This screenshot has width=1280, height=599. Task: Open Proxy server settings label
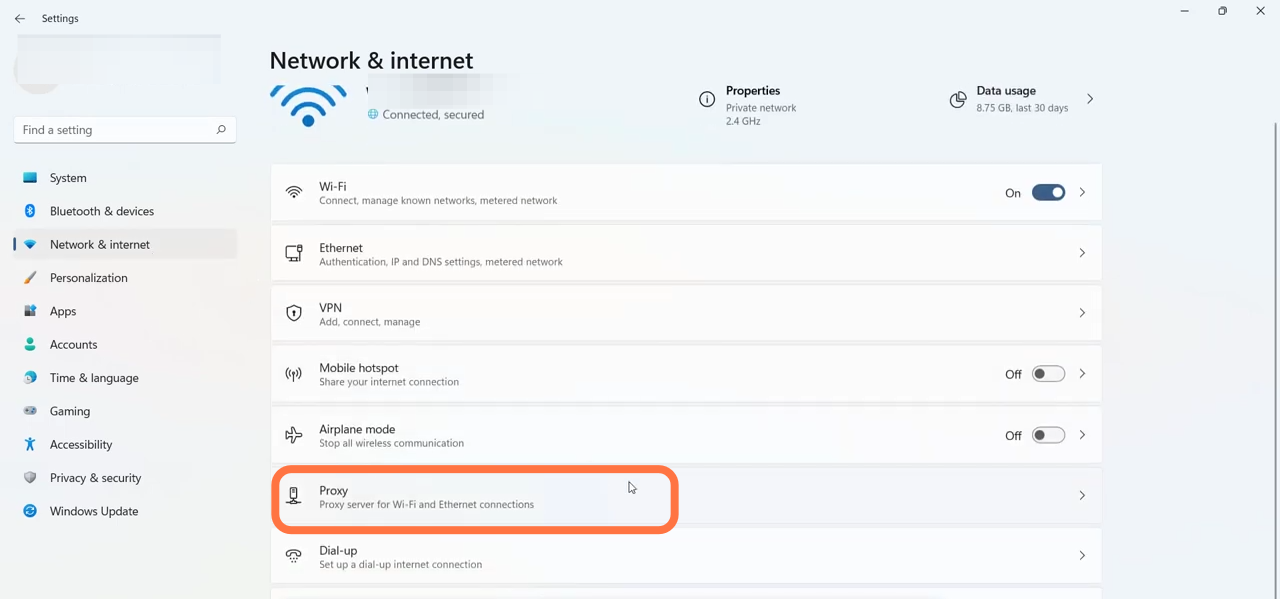(334, 490)
